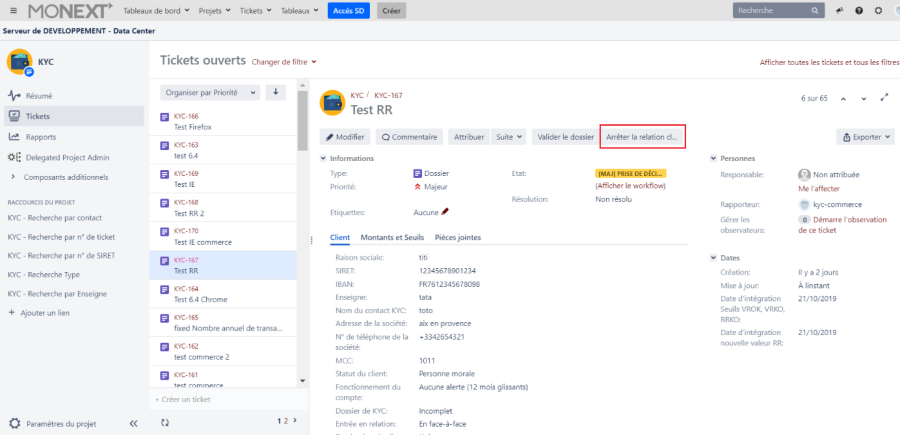
Task: Expand the Suite workflow dropdown
Action: [509, 137]
